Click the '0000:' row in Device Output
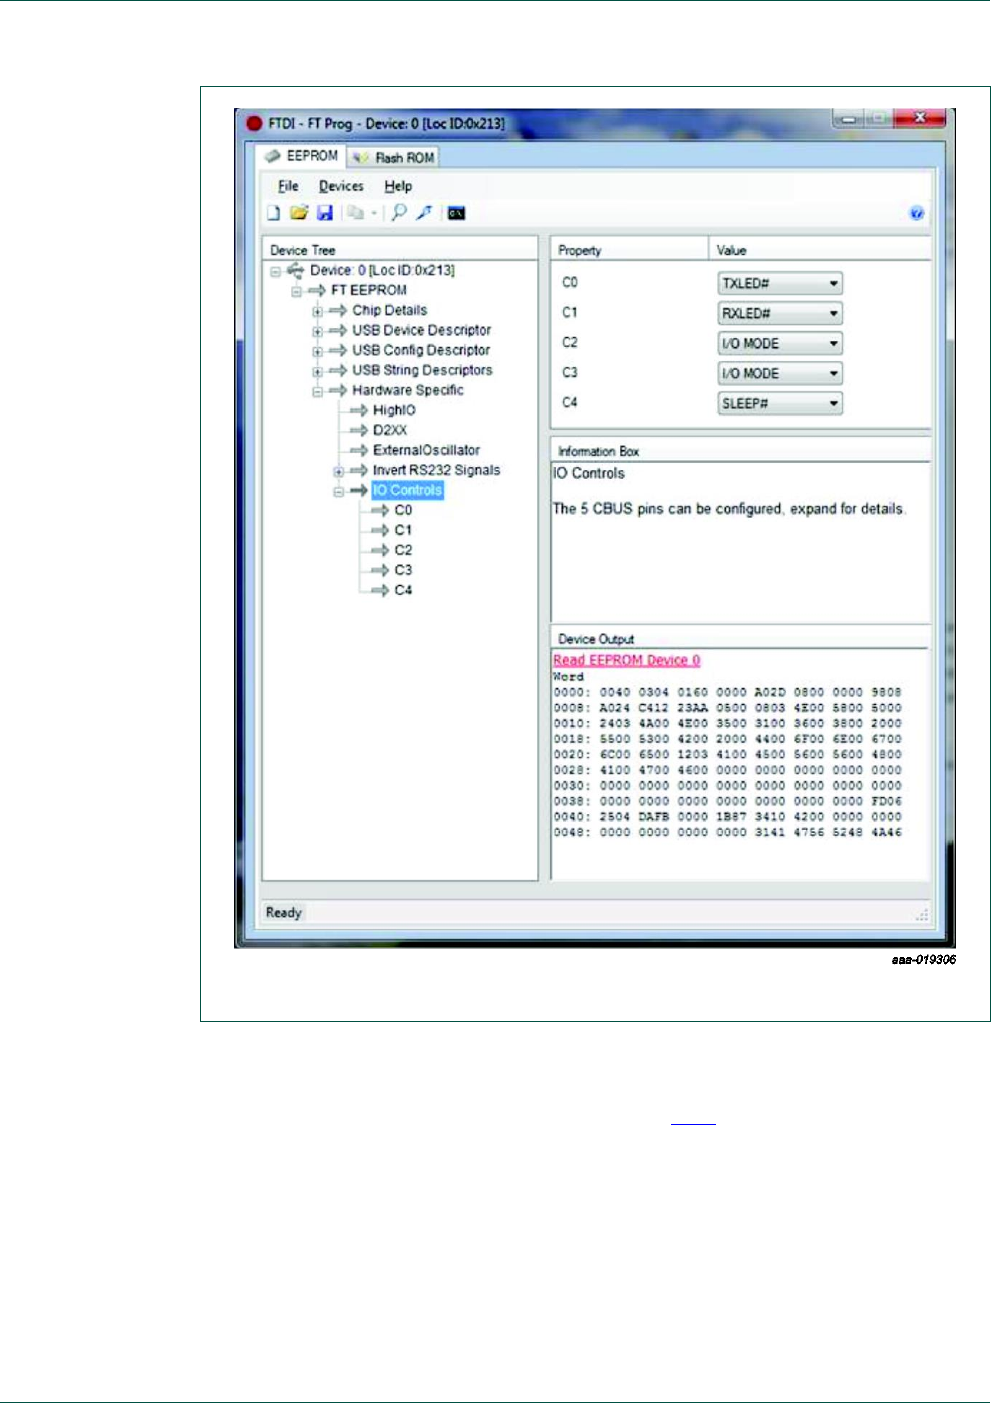991x1403 pixels. point(727,692)
